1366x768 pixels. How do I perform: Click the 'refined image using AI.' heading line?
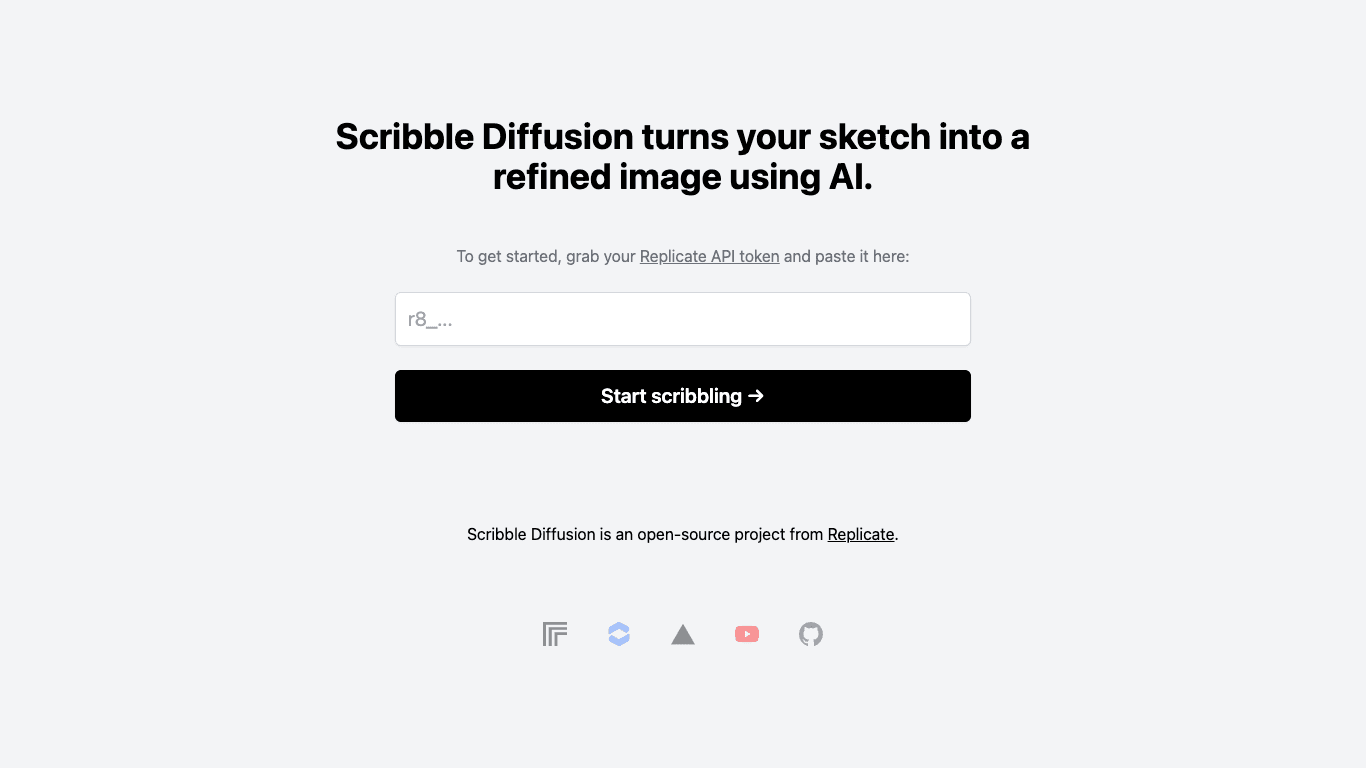683,177
